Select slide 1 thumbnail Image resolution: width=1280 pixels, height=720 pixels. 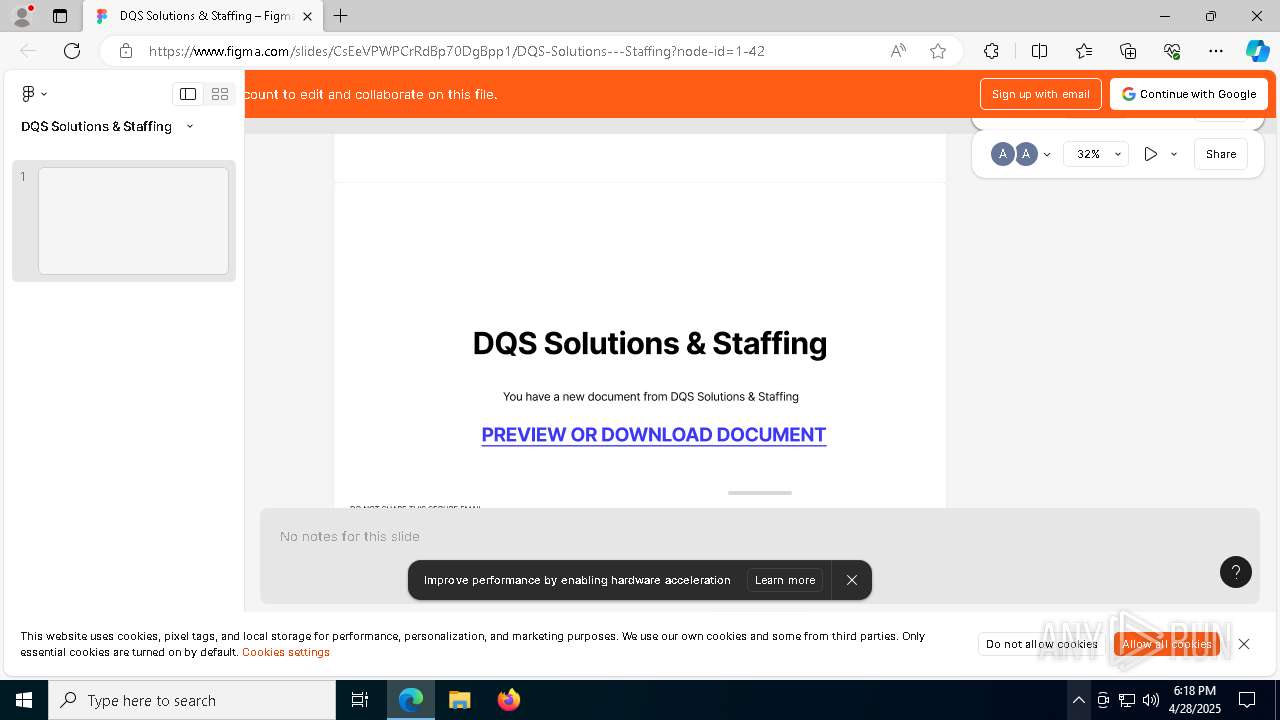coord(133,220)
